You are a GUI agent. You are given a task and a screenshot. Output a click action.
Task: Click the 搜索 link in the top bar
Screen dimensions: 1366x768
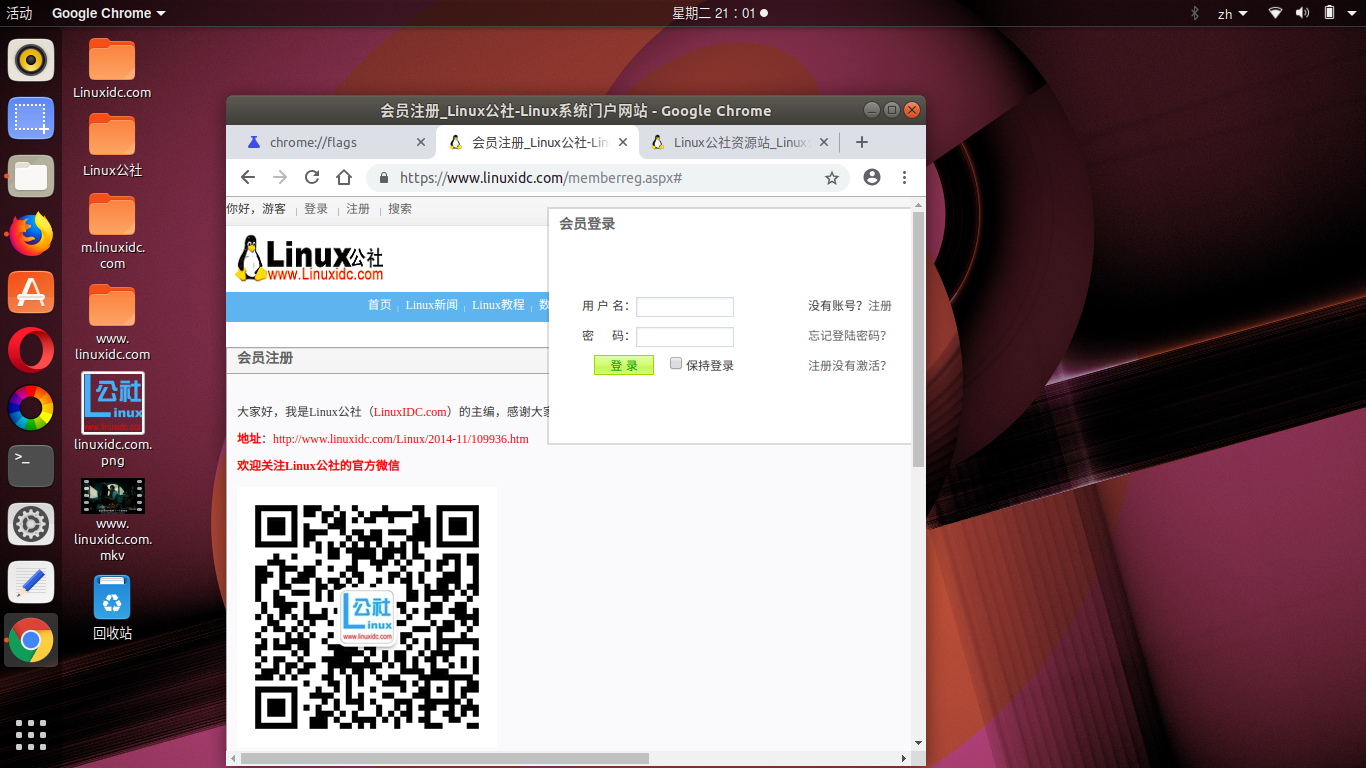pos(400,209)
